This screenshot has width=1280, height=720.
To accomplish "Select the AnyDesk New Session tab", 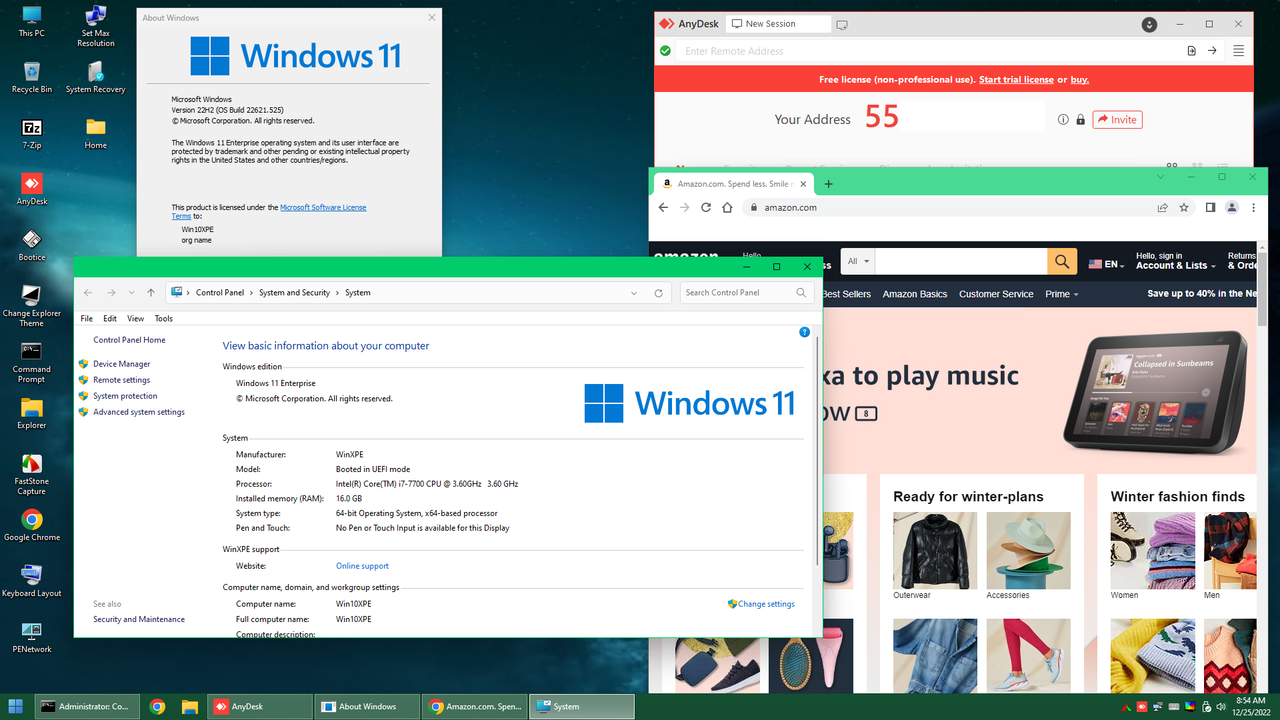I will [x=778, y=24].
